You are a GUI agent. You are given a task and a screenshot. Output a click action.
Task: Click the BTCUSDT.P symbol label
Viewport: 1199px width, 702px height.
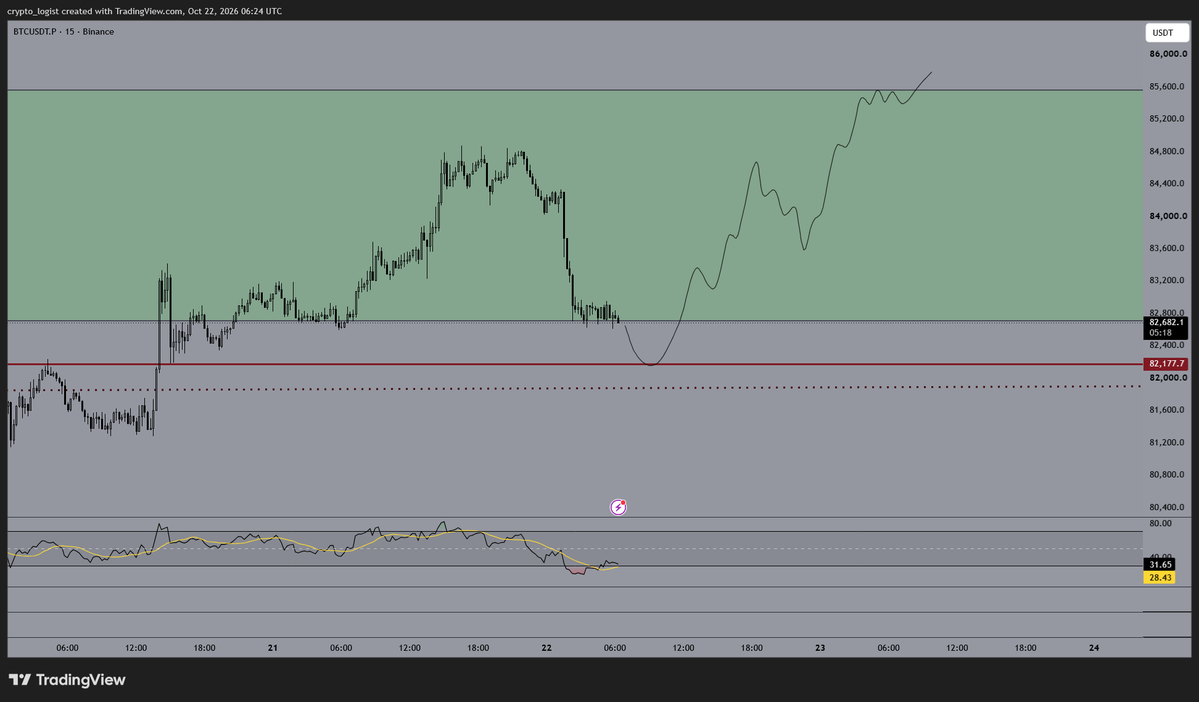click(35, 32)
